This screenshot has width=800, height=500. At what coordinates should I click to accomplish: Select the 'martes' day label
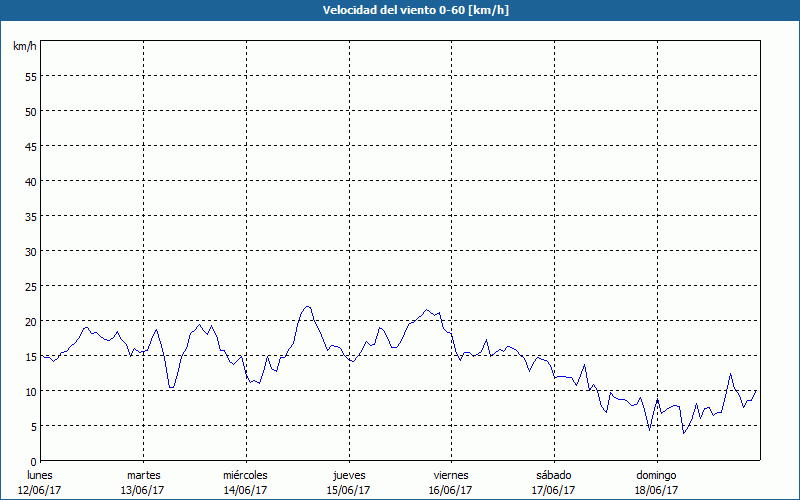[x=143, y=475]
